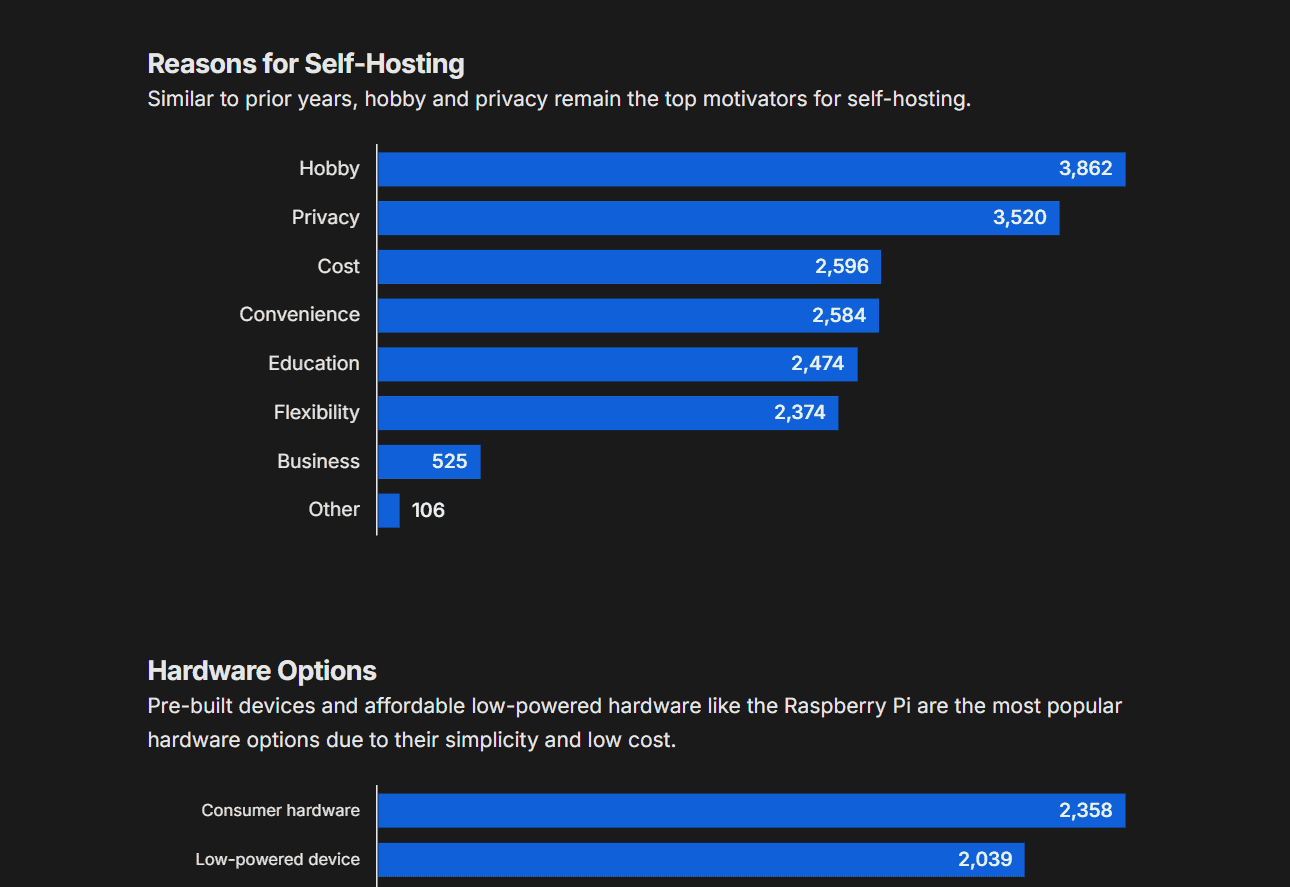Click the "Convenience" axis label
1290x887 pixels.
299,315
